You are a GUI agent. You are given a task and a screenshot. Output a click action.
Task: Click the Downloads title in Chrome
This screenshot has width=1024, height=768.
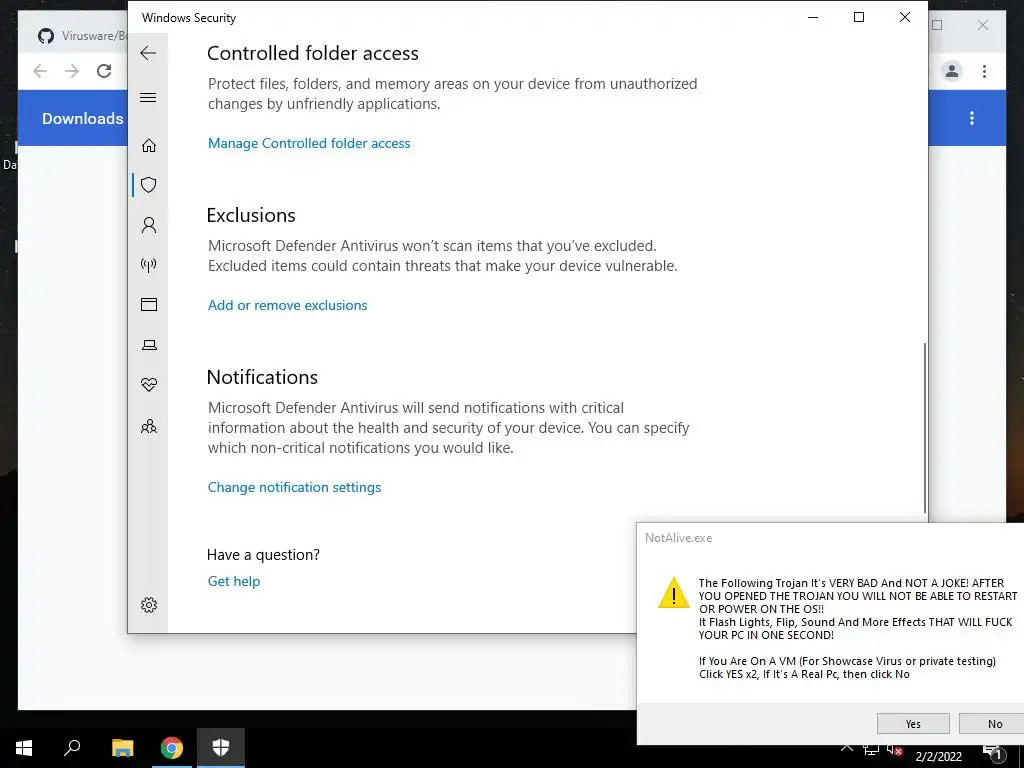click(82, 118)
